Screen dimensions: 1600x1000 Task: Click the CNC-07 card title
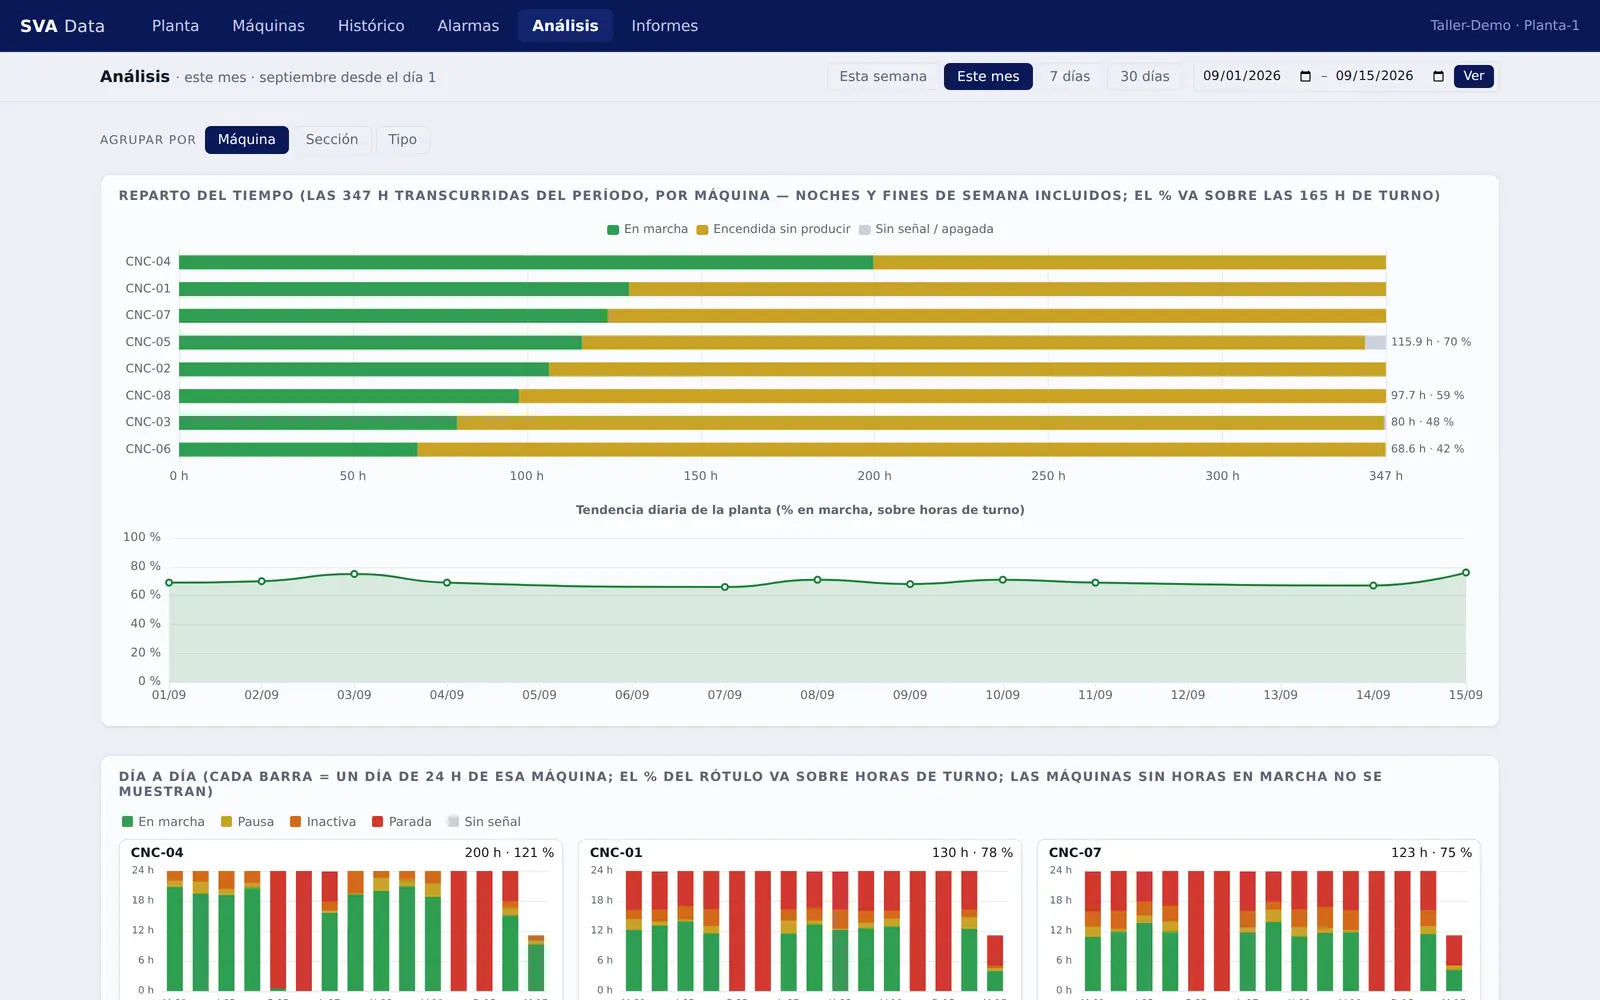(x=1075, y=853)
